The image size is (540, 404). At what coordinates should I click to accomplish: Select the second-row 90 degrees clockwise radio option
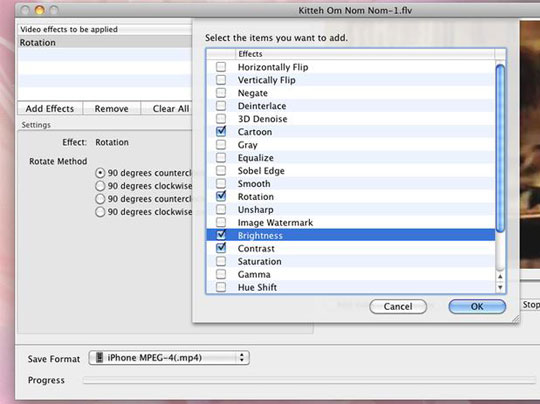(x=100, y=186)
